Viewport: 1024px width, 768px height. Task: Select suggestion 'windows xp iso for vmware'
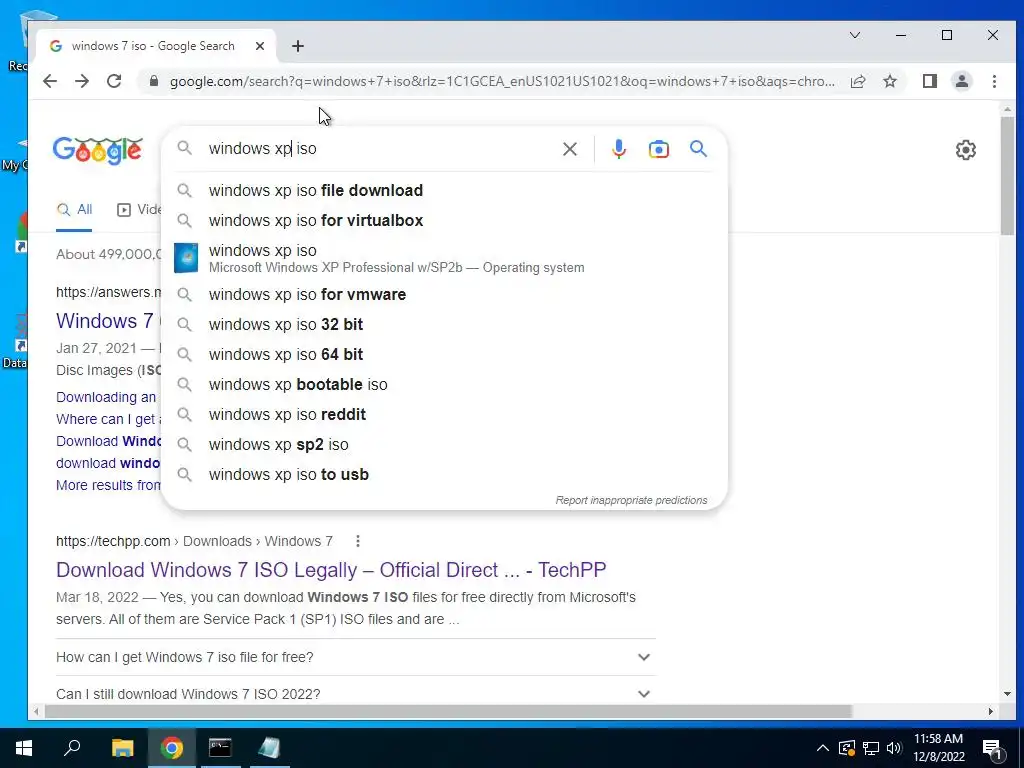(x=444, y=295)
